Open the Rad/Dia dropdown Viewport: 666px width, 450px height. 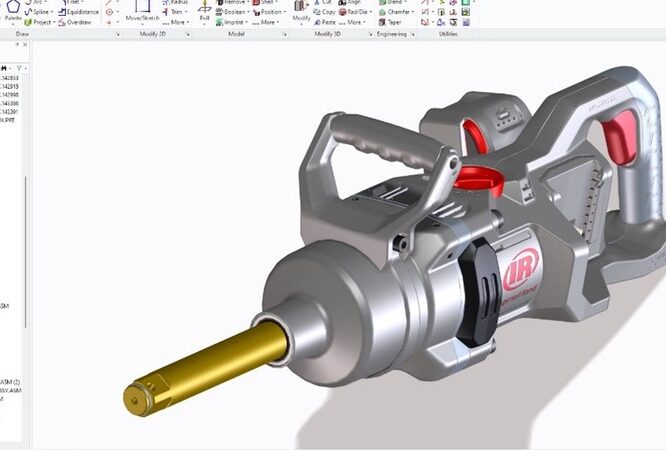pyautogui.click(x=369, y=12)
